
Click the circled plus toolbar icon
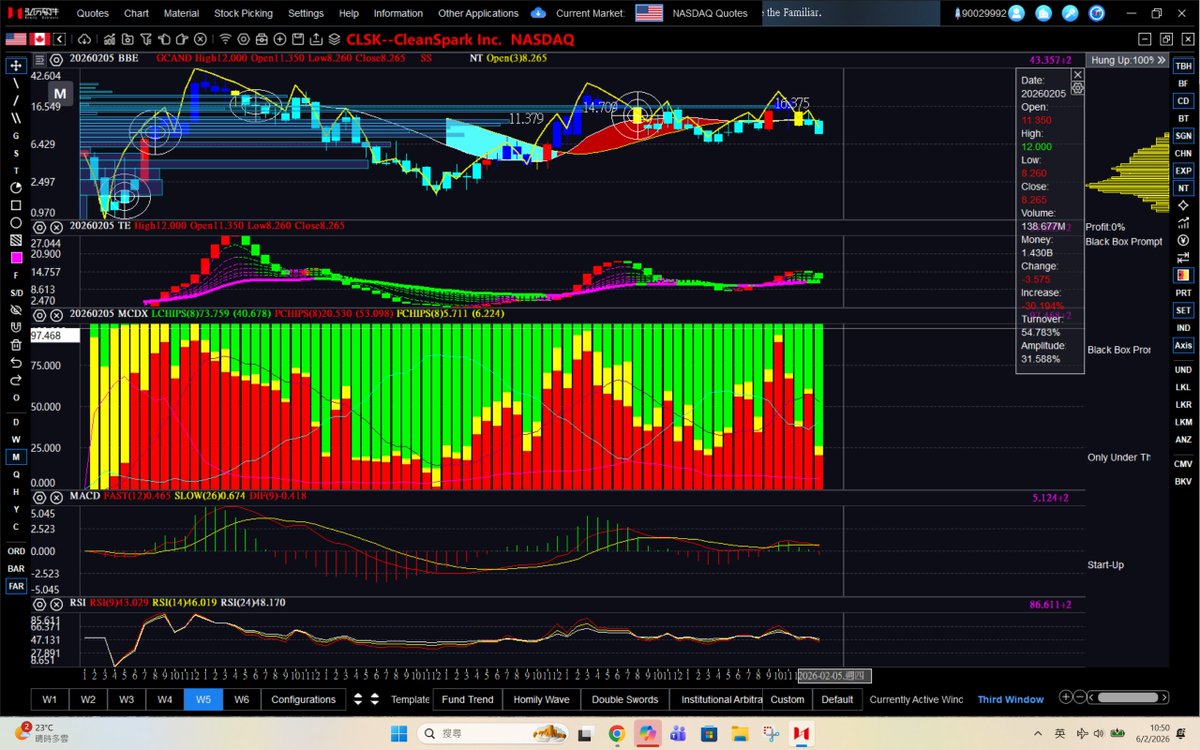pyautogui.click(x=279, y=39)
